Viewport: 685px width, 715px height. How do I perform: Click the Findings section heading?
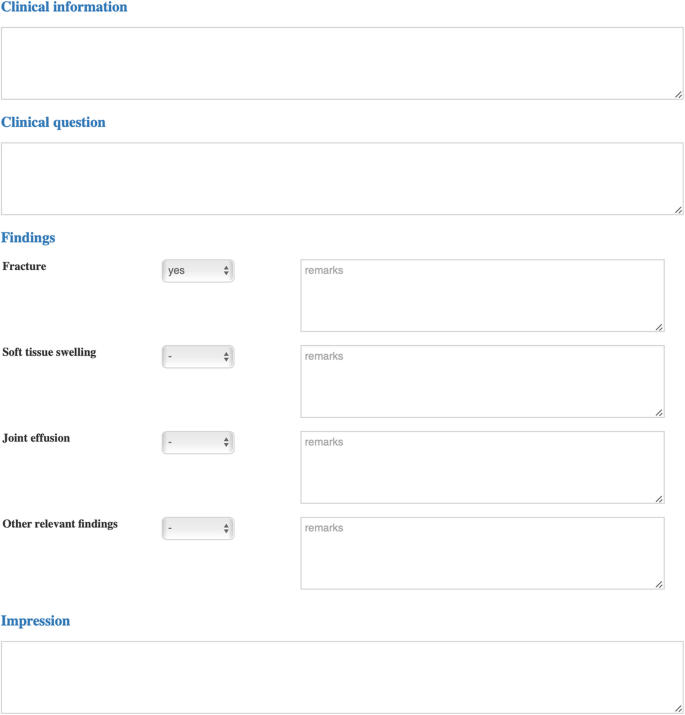(28, 238)
